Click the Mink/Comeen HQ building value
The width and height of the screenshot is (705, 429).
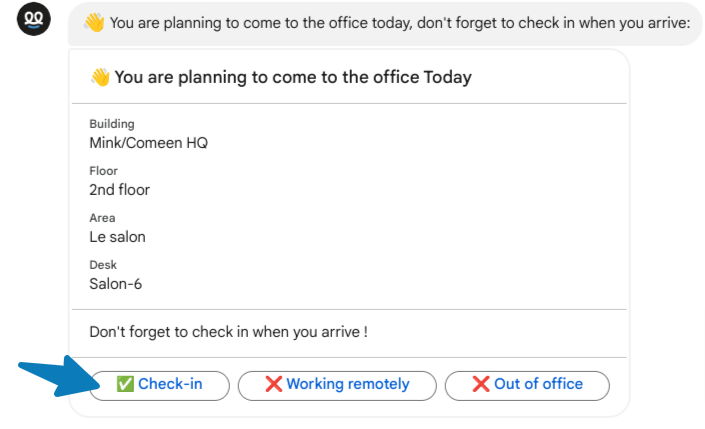point(148,143)
